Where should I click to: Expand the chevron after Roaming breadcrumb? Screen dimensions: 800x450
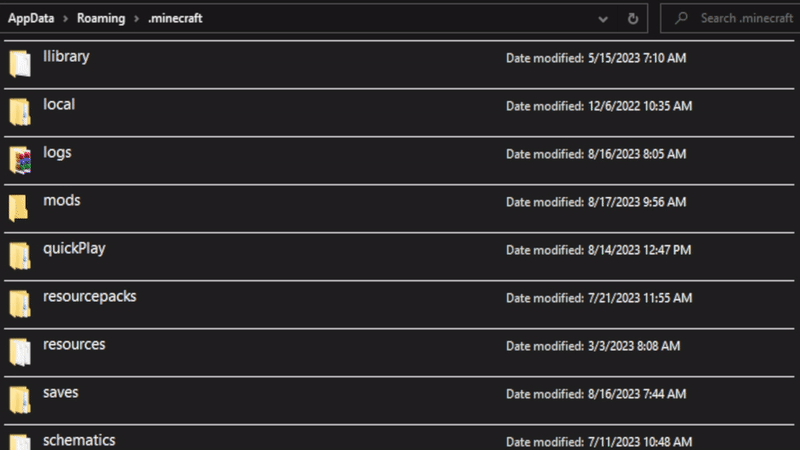(135, 18)
